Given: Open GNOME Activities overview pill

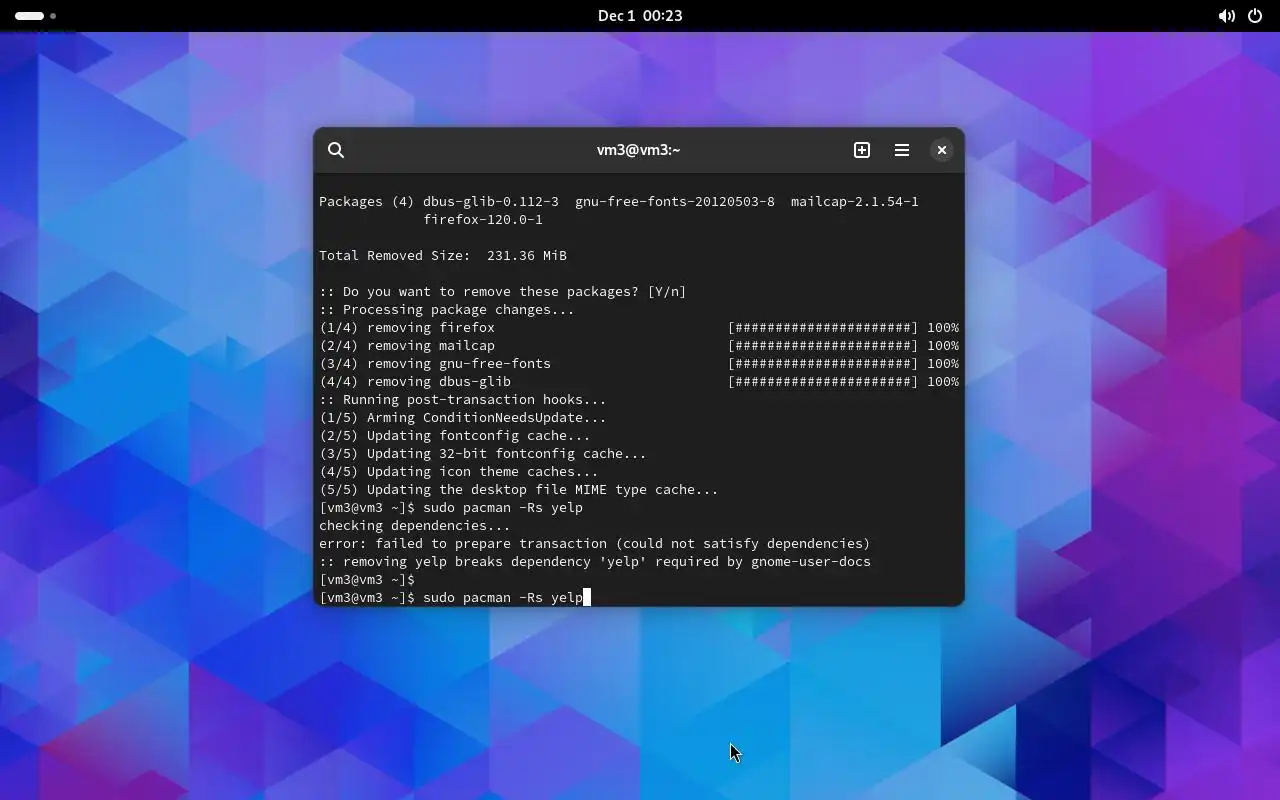Looking at the screenshot, I should pos(35,16).
